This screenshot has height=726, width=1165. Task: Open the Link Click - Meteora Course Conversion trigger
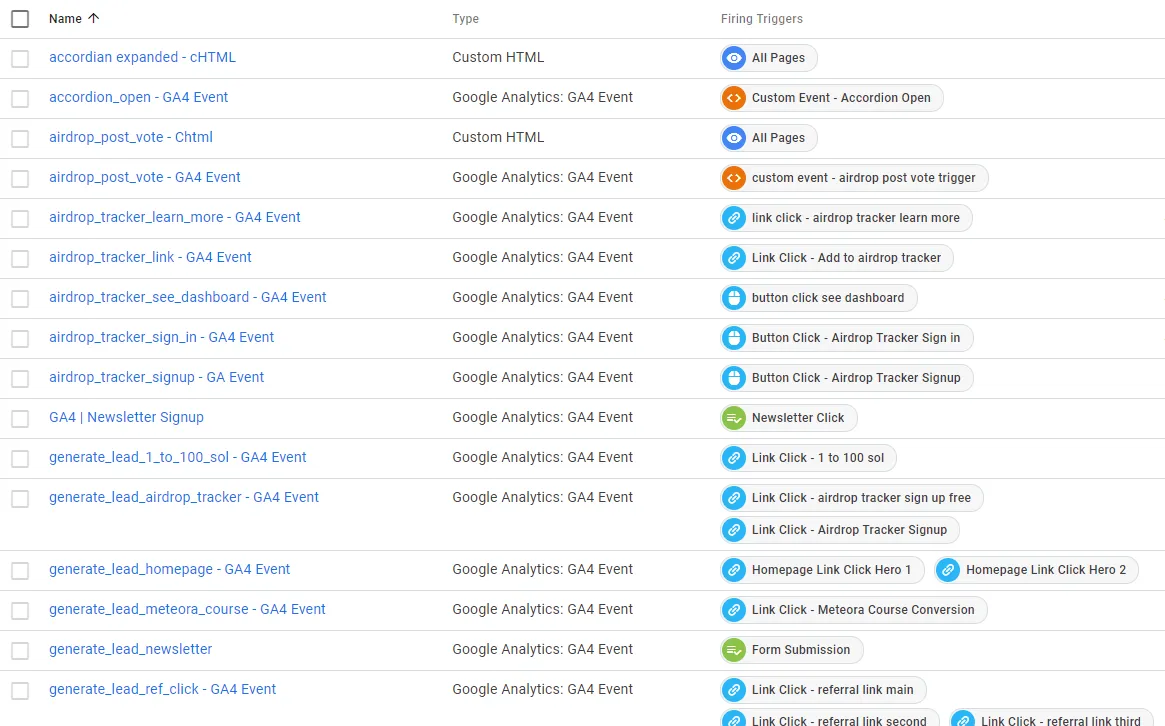(x=862, y=610)
